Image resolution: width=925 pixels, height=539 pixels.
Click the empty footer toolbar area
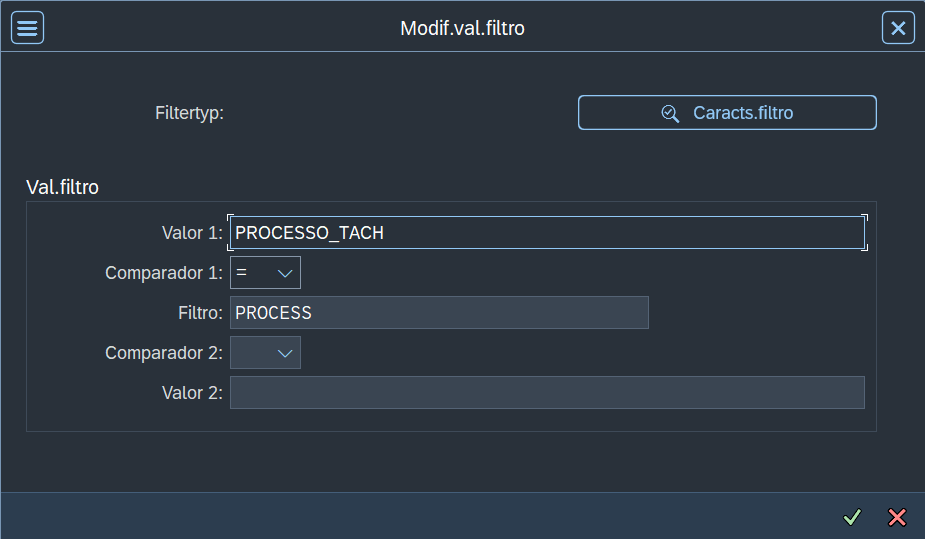[400, 516]
